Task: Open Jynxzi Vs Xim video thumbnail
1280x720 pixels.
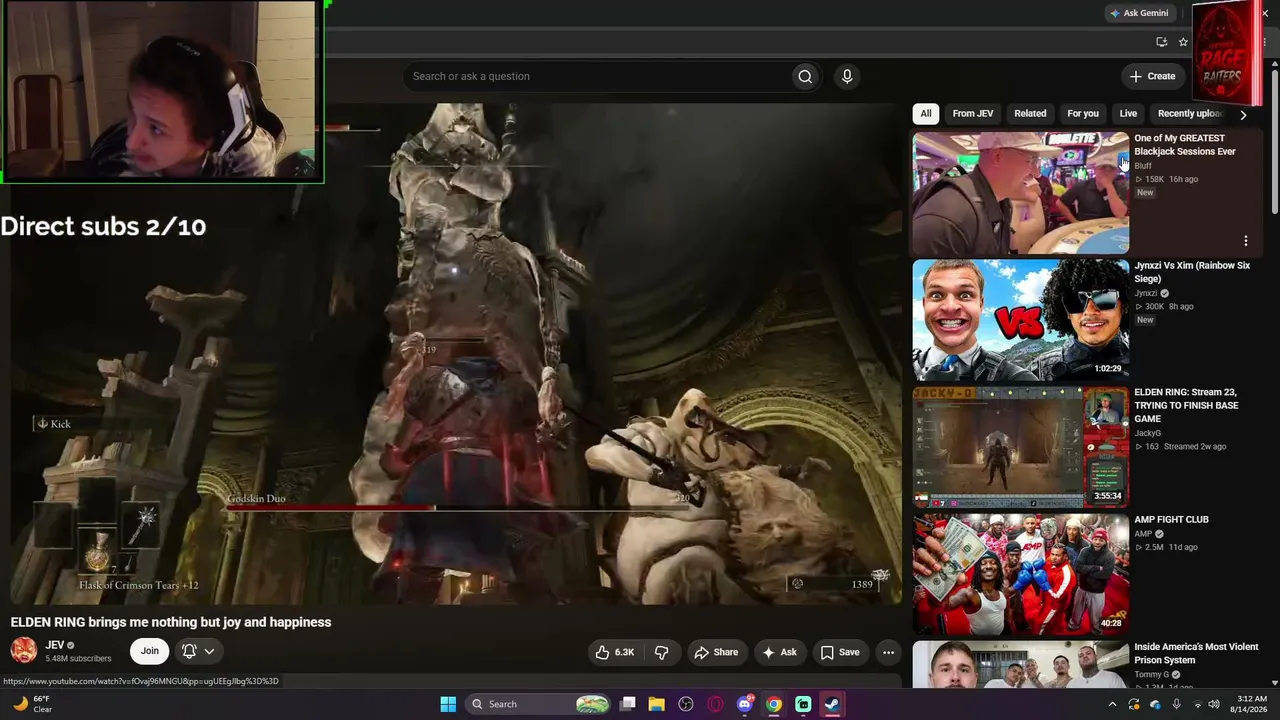Action: (1021, 320)
